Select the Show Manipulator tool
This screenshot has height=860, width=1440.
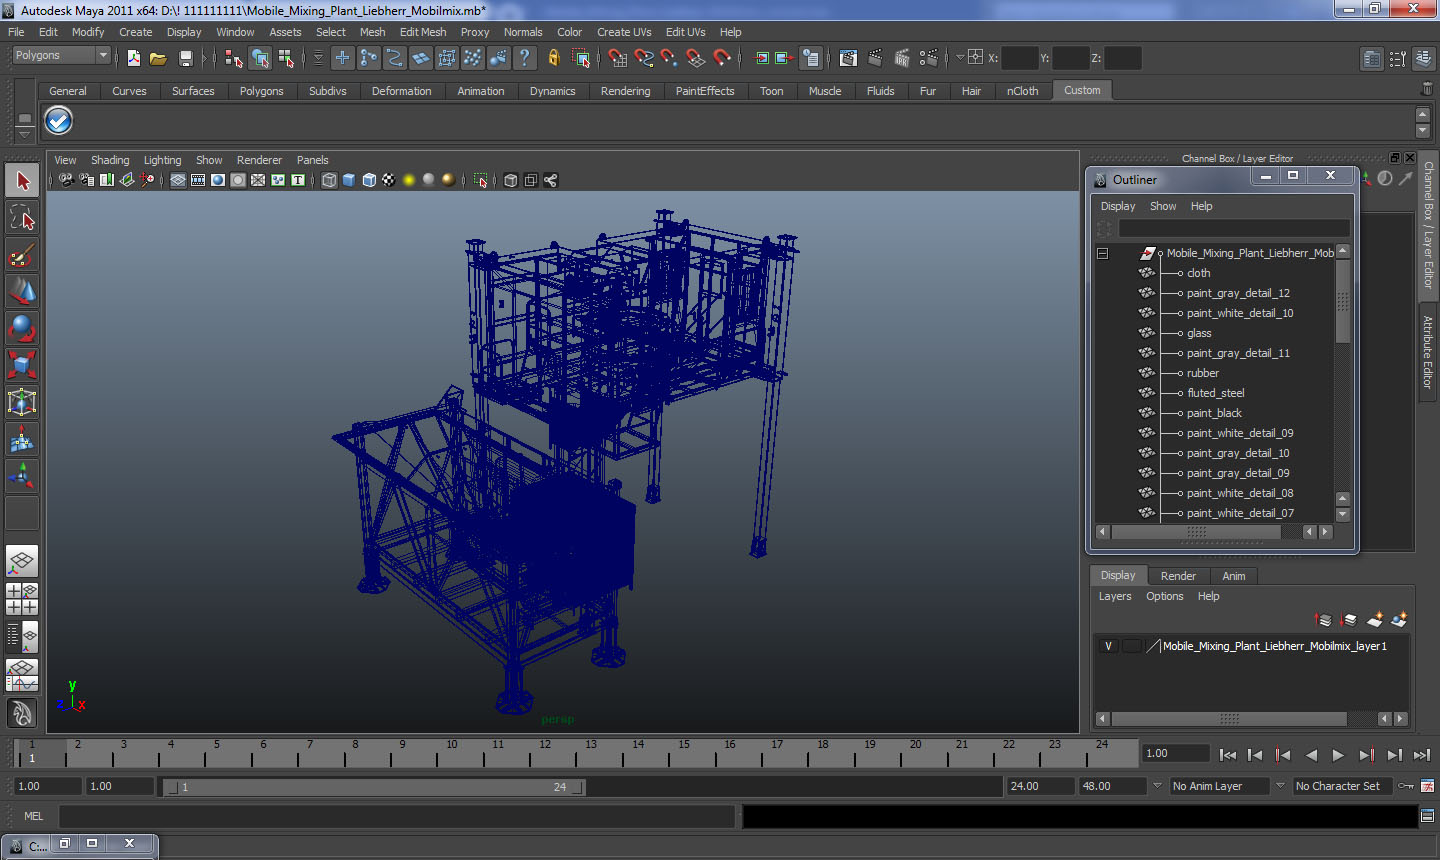click(x=22, y=476)
